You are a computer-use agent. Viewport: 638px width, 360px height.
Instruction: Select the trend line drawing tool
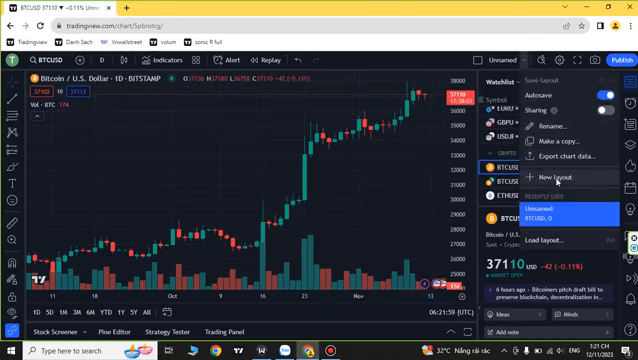coord(12,99)
